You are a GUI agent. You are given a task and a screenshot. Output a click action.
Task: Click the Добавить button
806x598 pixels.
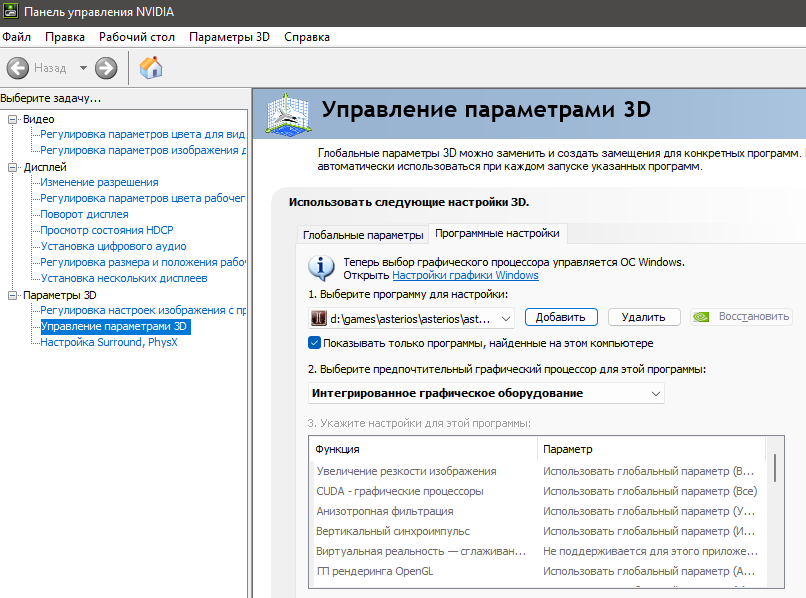pos(561,317)
